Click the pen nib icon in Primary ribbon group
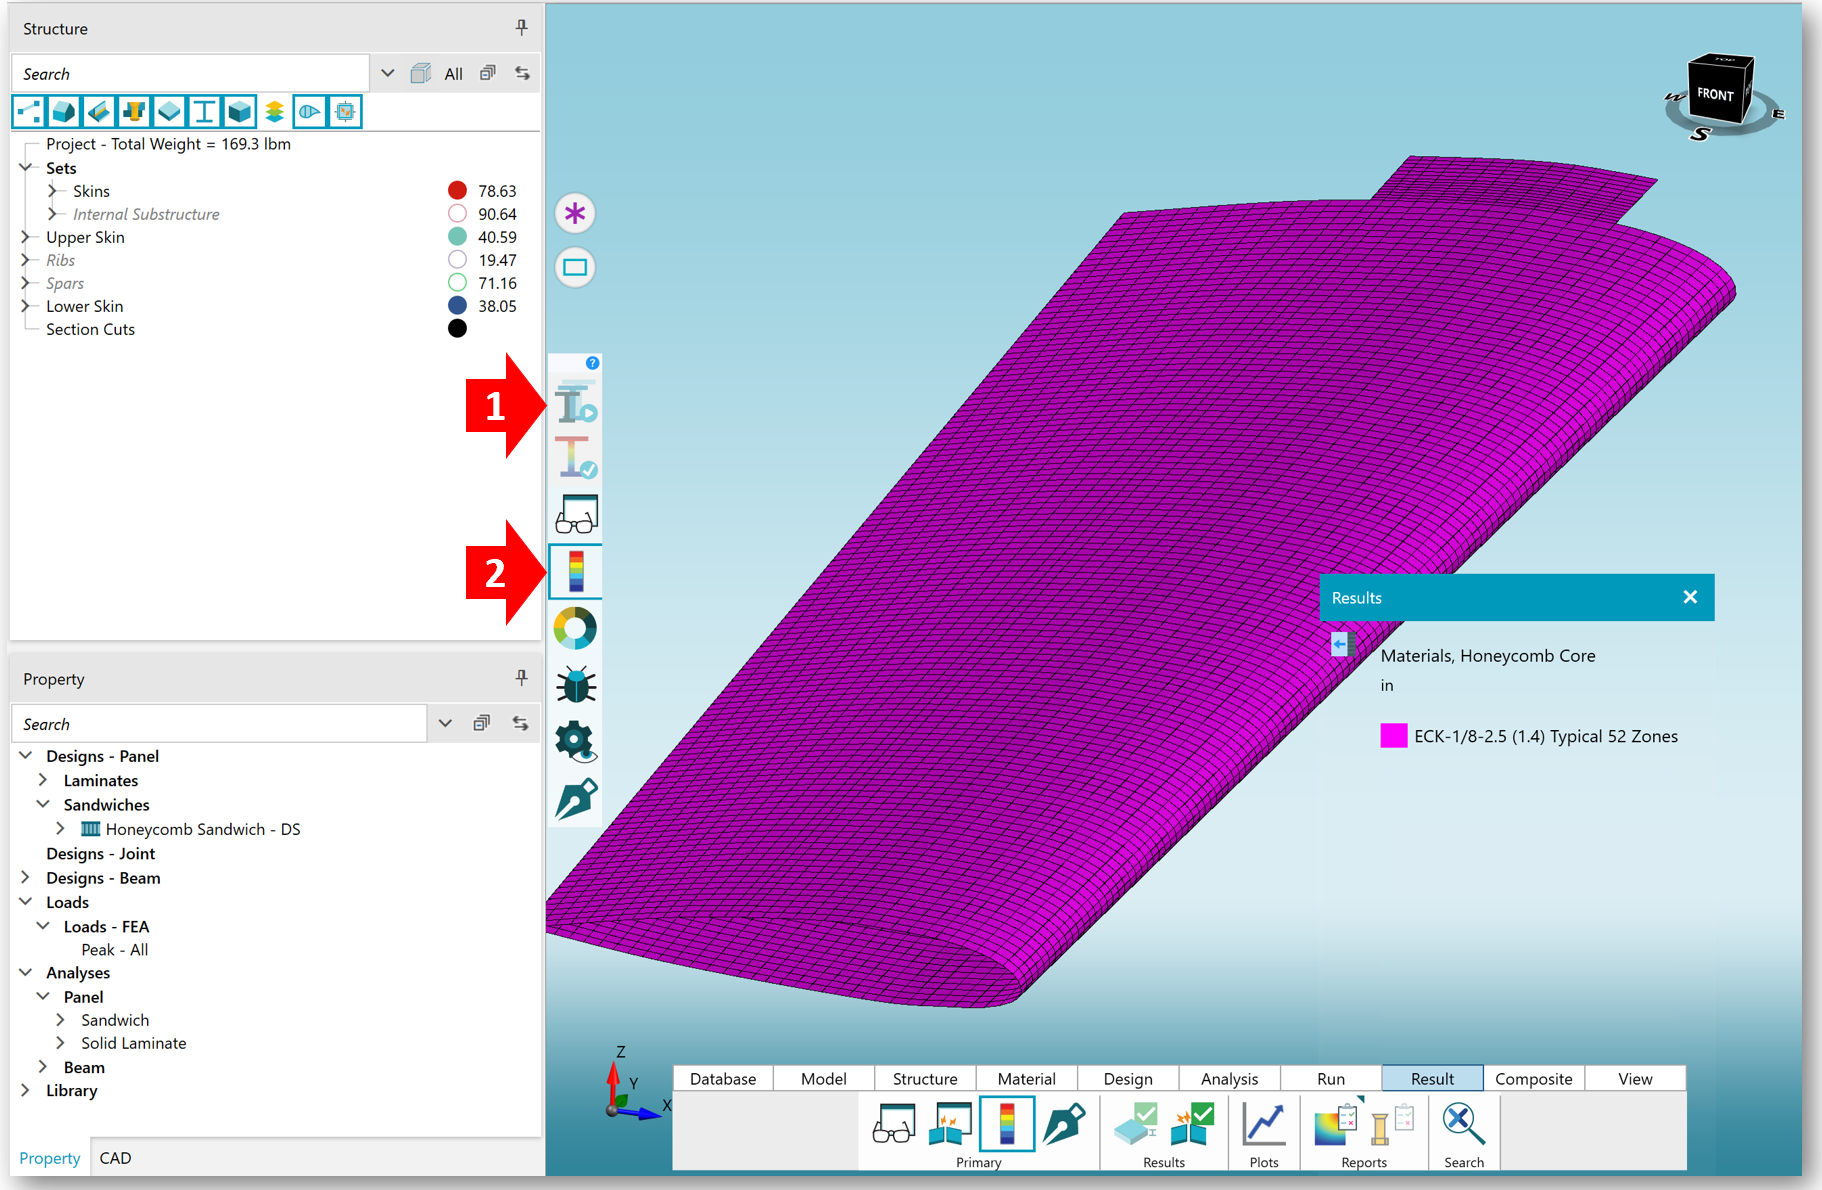The width and height of the screenshot is (1822, 1190). [1064, 1124]
